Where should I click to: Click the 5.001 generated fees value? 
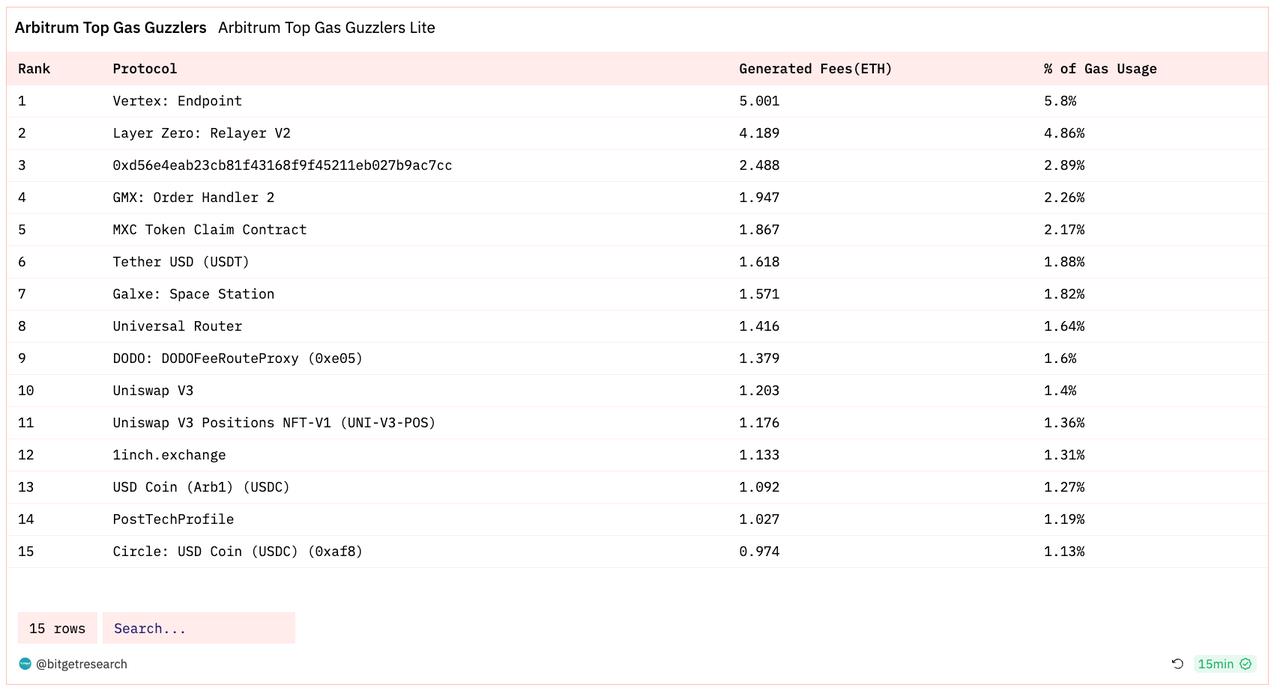pos(759,101)
